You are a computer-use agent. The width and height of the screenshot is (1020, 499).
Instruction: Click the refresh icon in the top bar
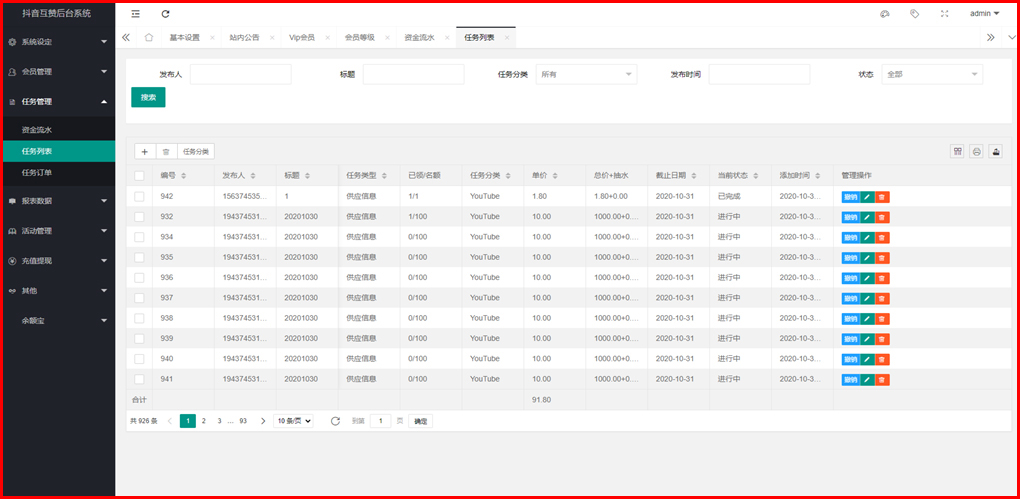pos(165,14)
